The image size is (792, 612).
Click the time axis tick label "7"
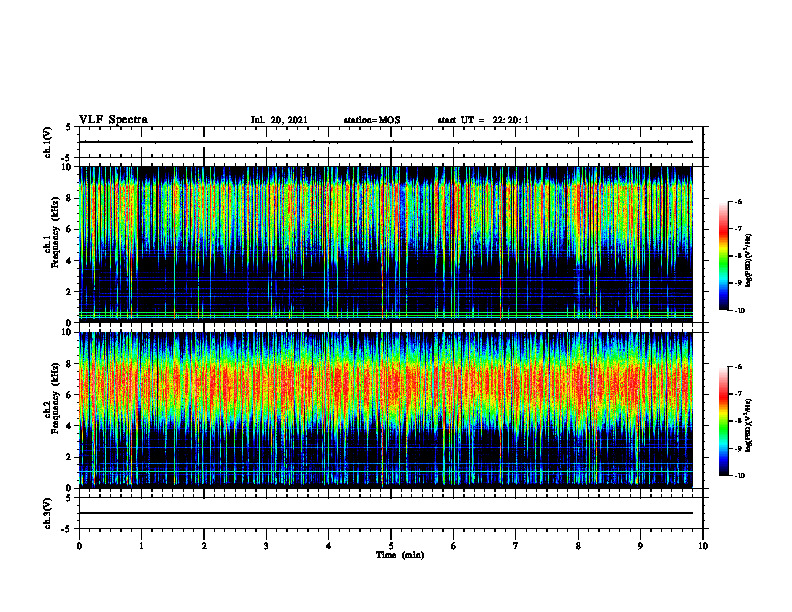[x=516, y=546]
